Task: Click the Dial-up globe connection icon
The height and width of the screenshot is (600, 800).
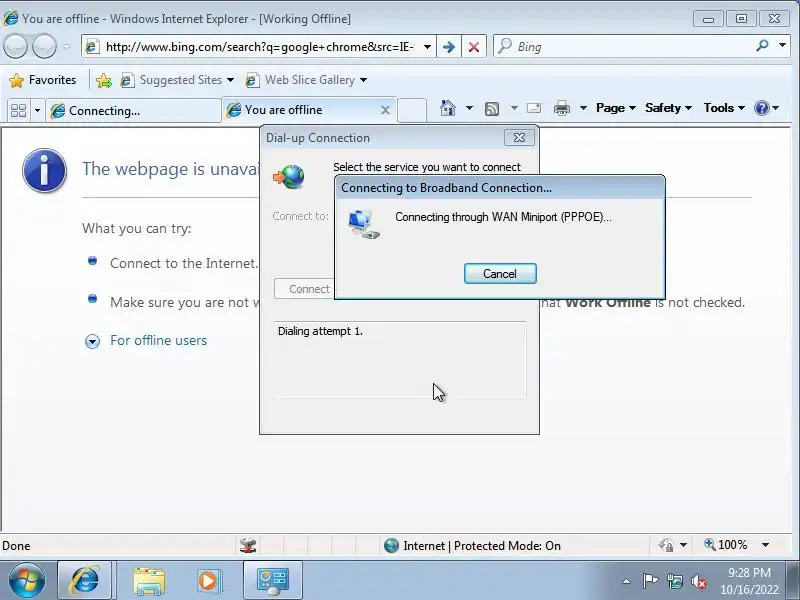Action: [289, 177]
